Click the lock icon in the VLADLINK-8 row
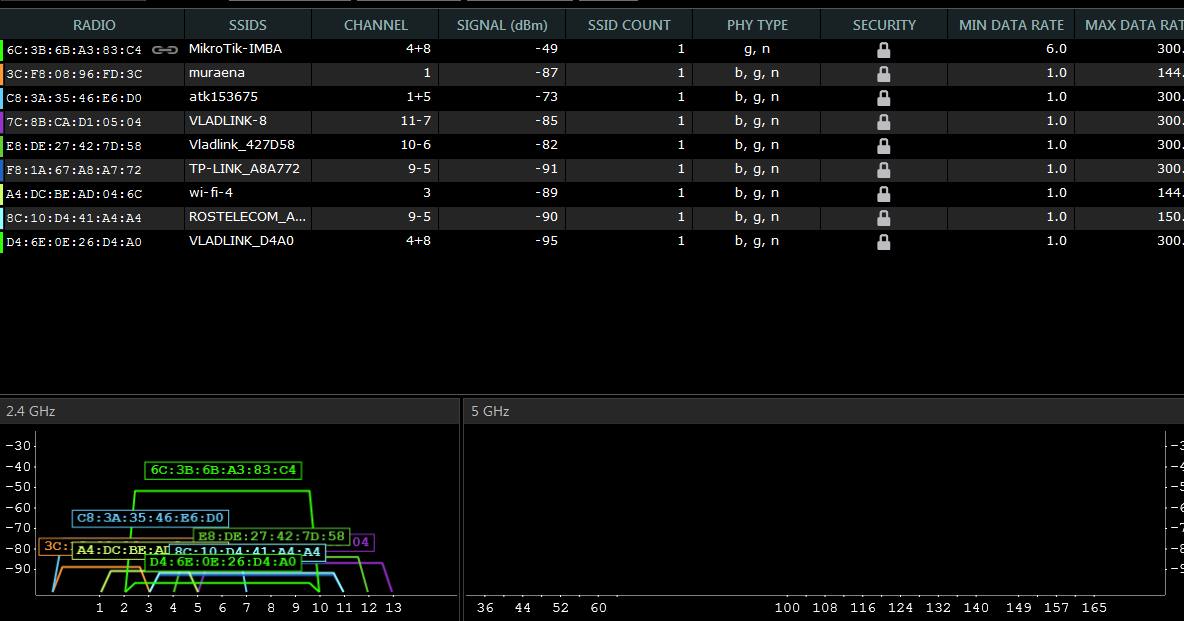This screenshot has height=621, width=1184. tap(883, 122)
